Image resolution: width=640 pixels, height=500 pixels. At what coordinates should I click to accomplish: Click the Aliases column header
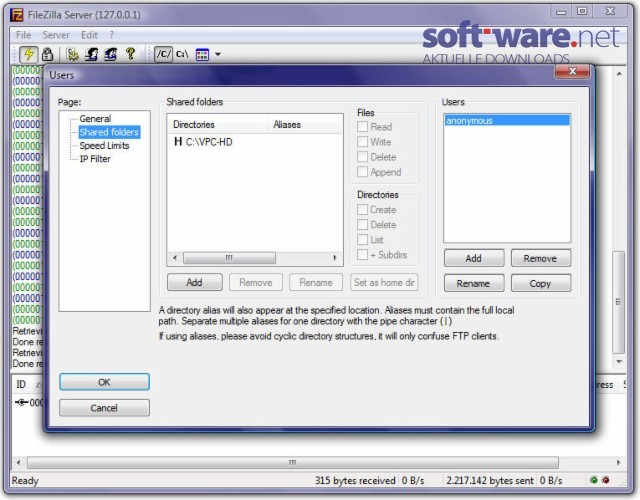pos(305,124)
